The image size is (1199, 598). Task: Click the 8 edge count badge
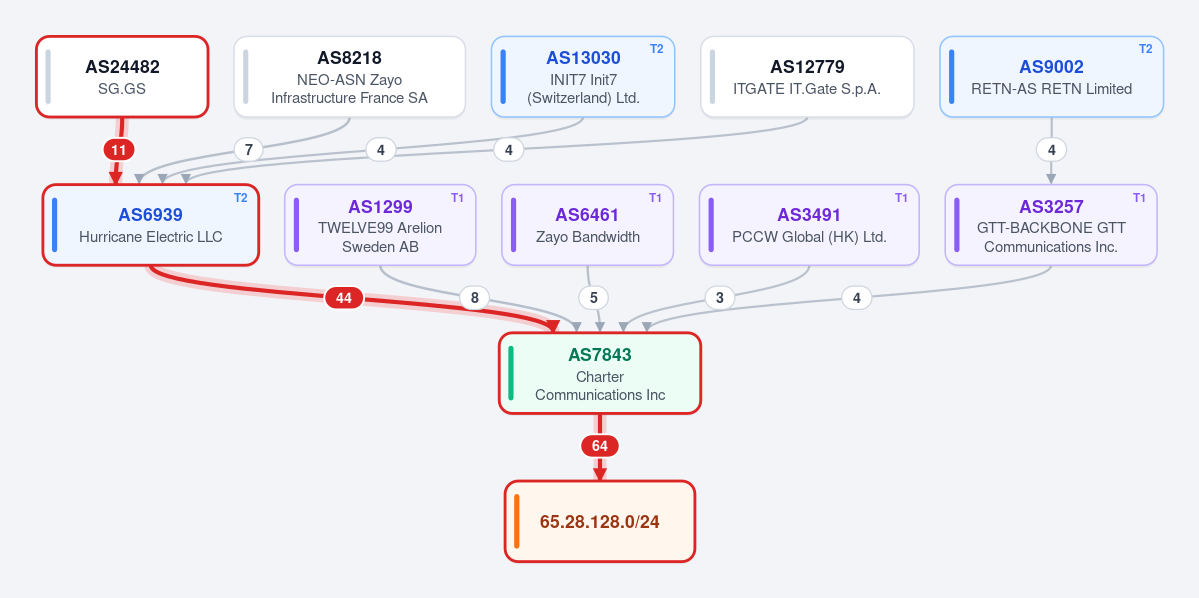[474, 297]
